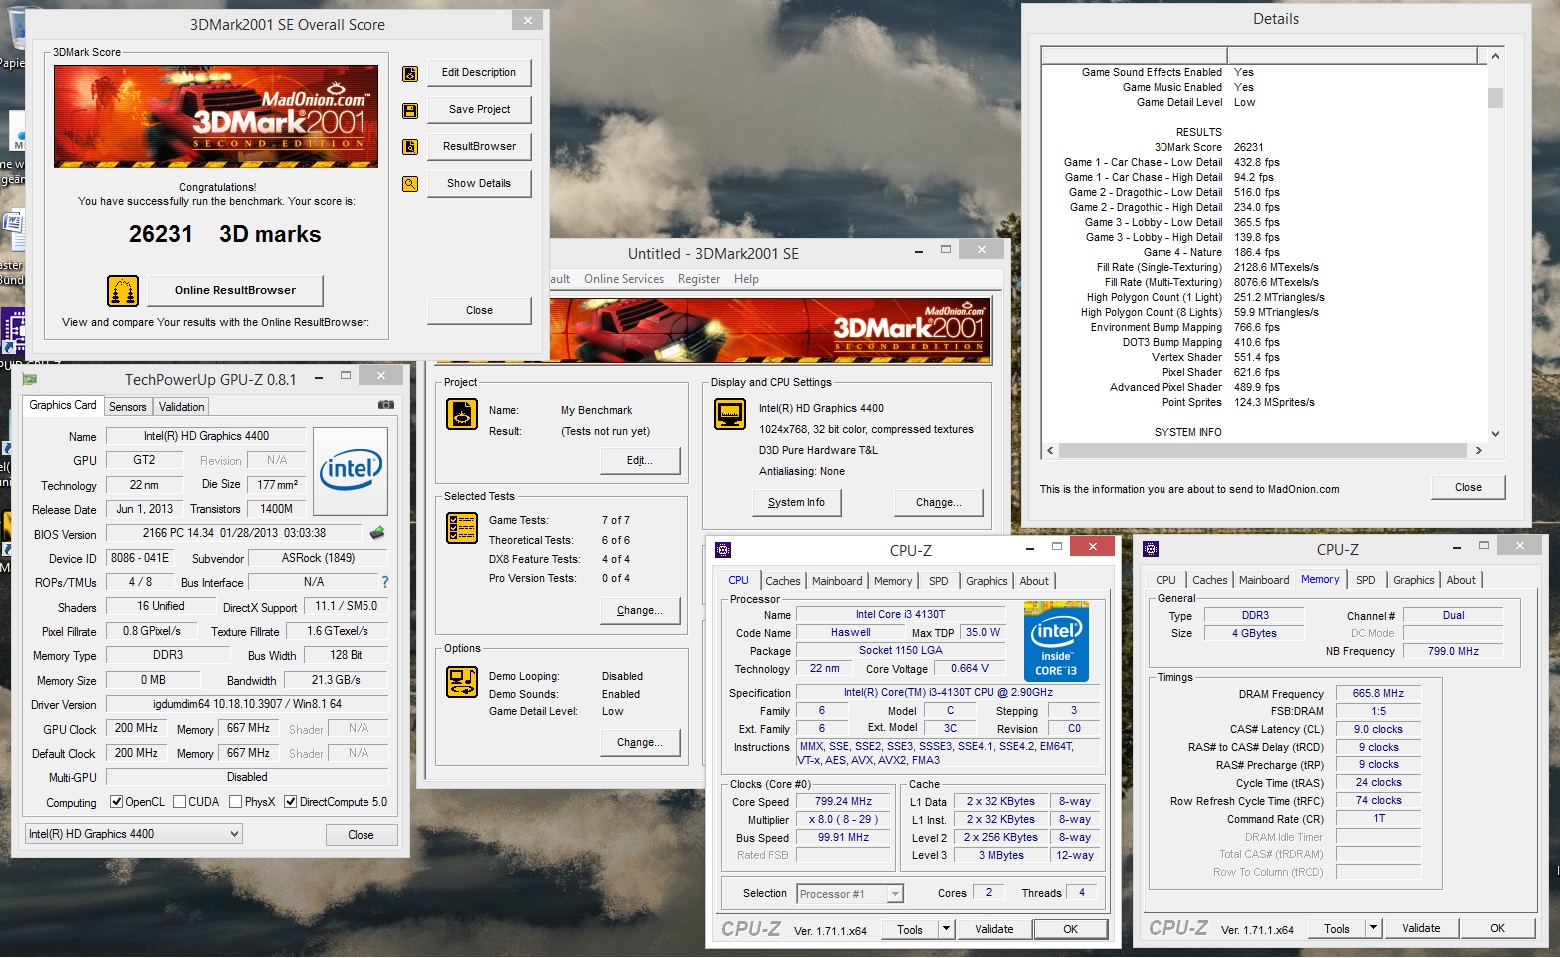Click the Online ResultBrowser yellow icon

click(x=123, y=291)
